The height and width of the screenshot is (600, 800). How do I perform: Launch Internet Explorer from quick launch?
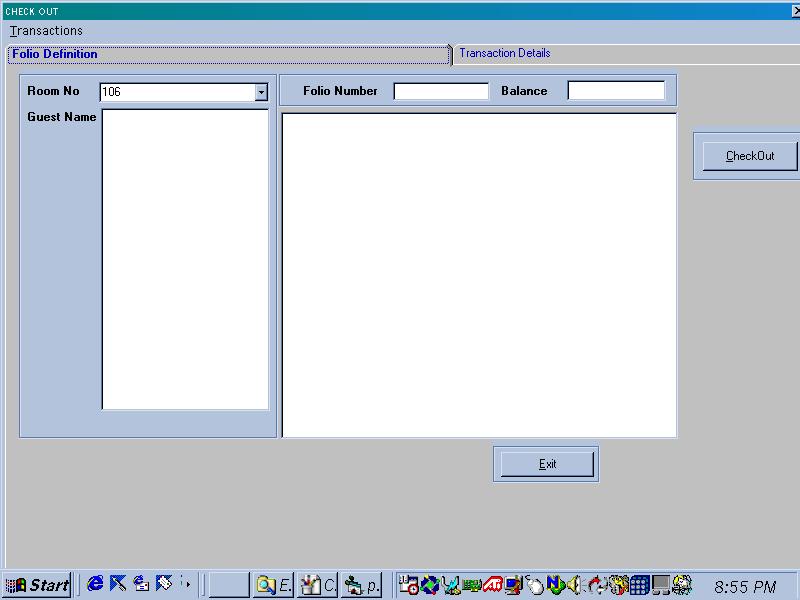(x=95, y=583)
